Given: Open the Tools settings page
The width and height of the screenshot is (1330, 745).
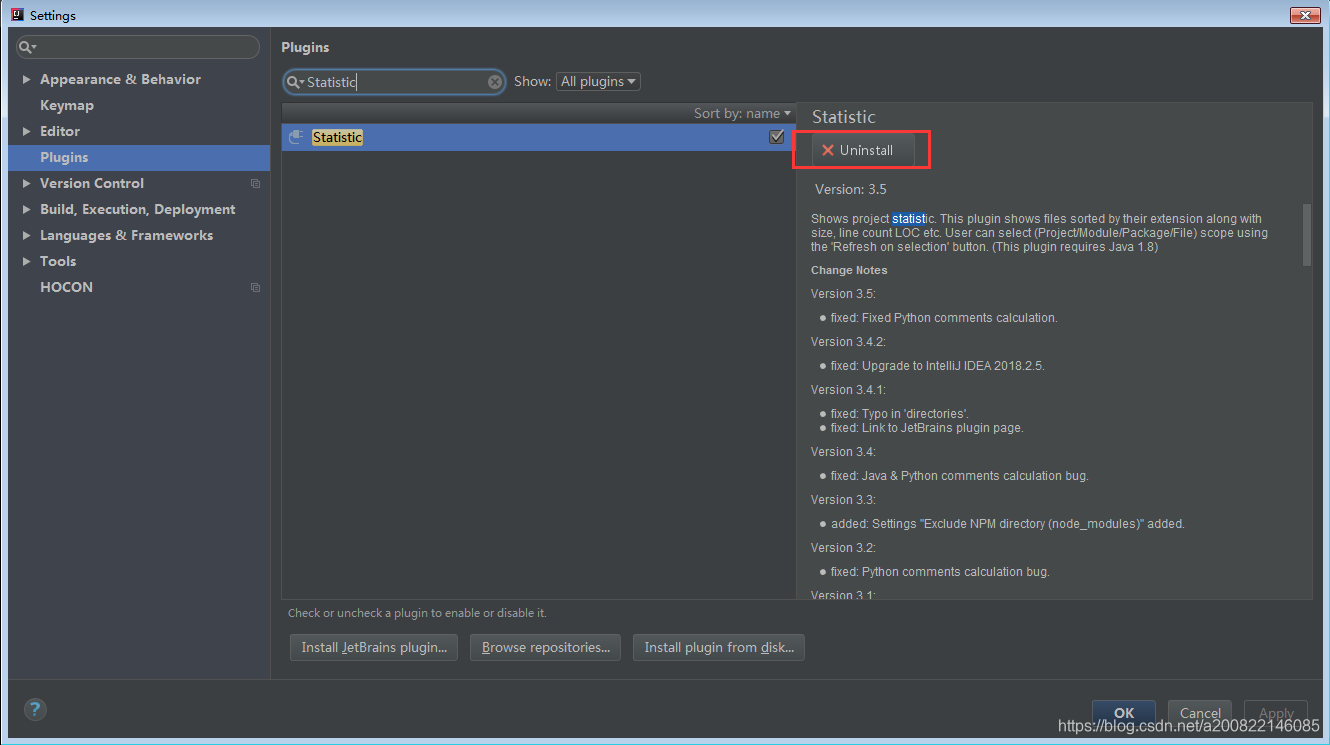Looking at the screenshot, I should point(58,261).
